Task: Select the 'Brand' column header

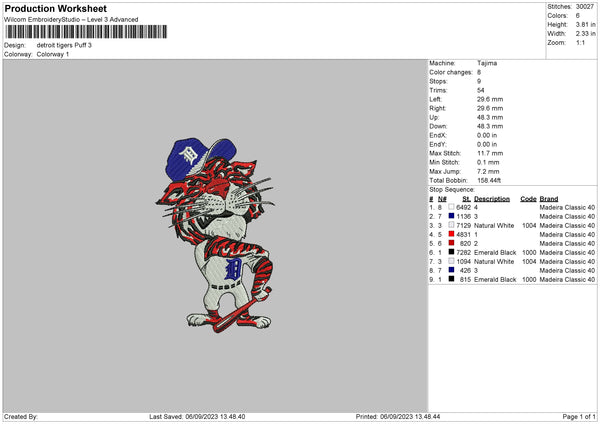Action: 549,199
